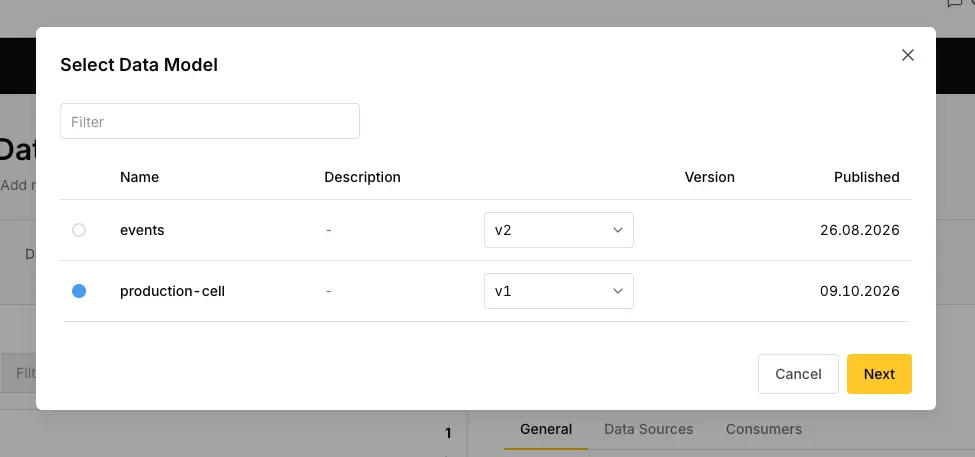This screenshot has height=457, width=975.
Task: Open the production-cell version dropdown showing v1
Action: click(558, 291)
